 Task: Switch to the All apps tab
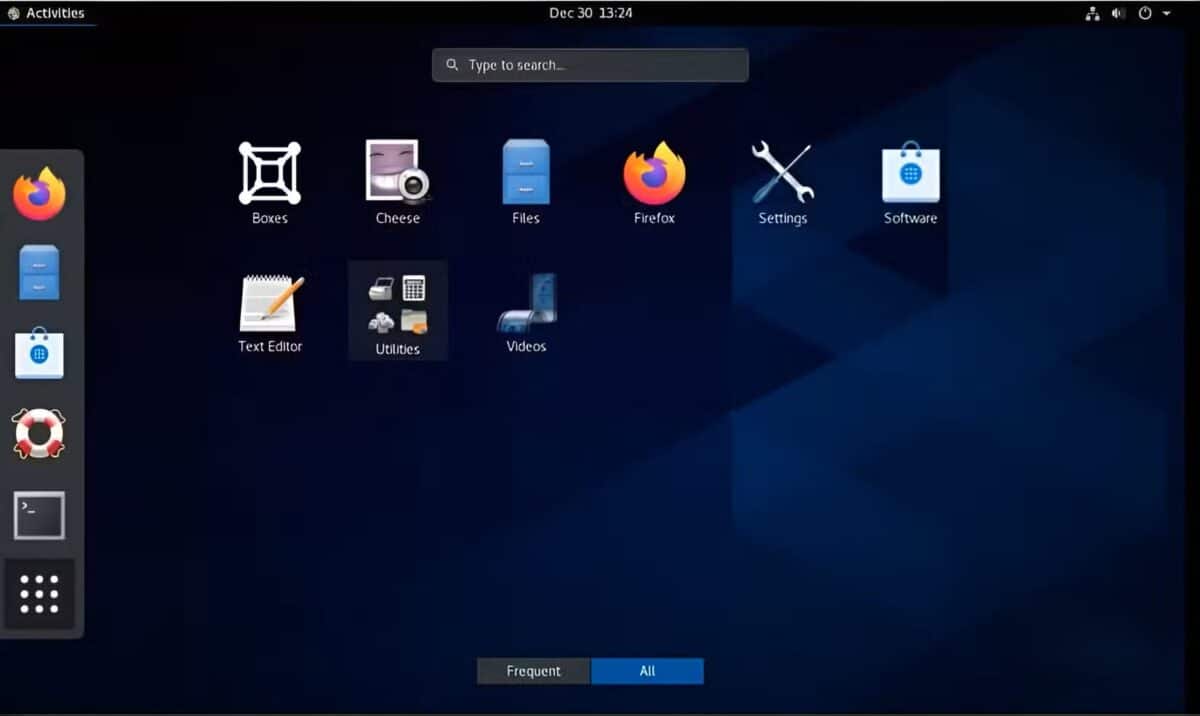coord(647,671)
